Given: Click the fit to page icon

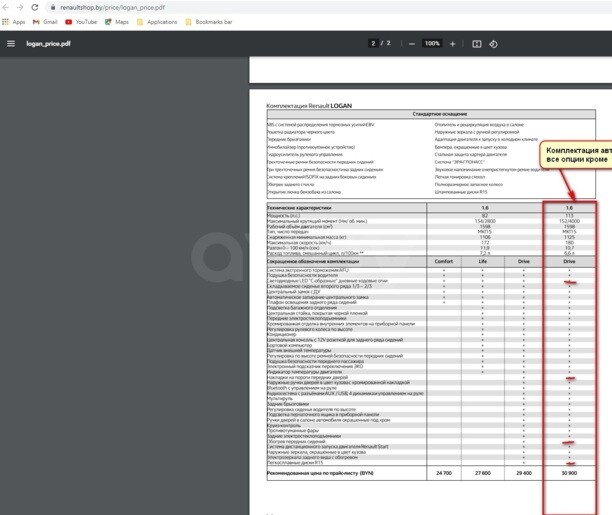Looking at the screenshot, I should (x=477, y=44).
